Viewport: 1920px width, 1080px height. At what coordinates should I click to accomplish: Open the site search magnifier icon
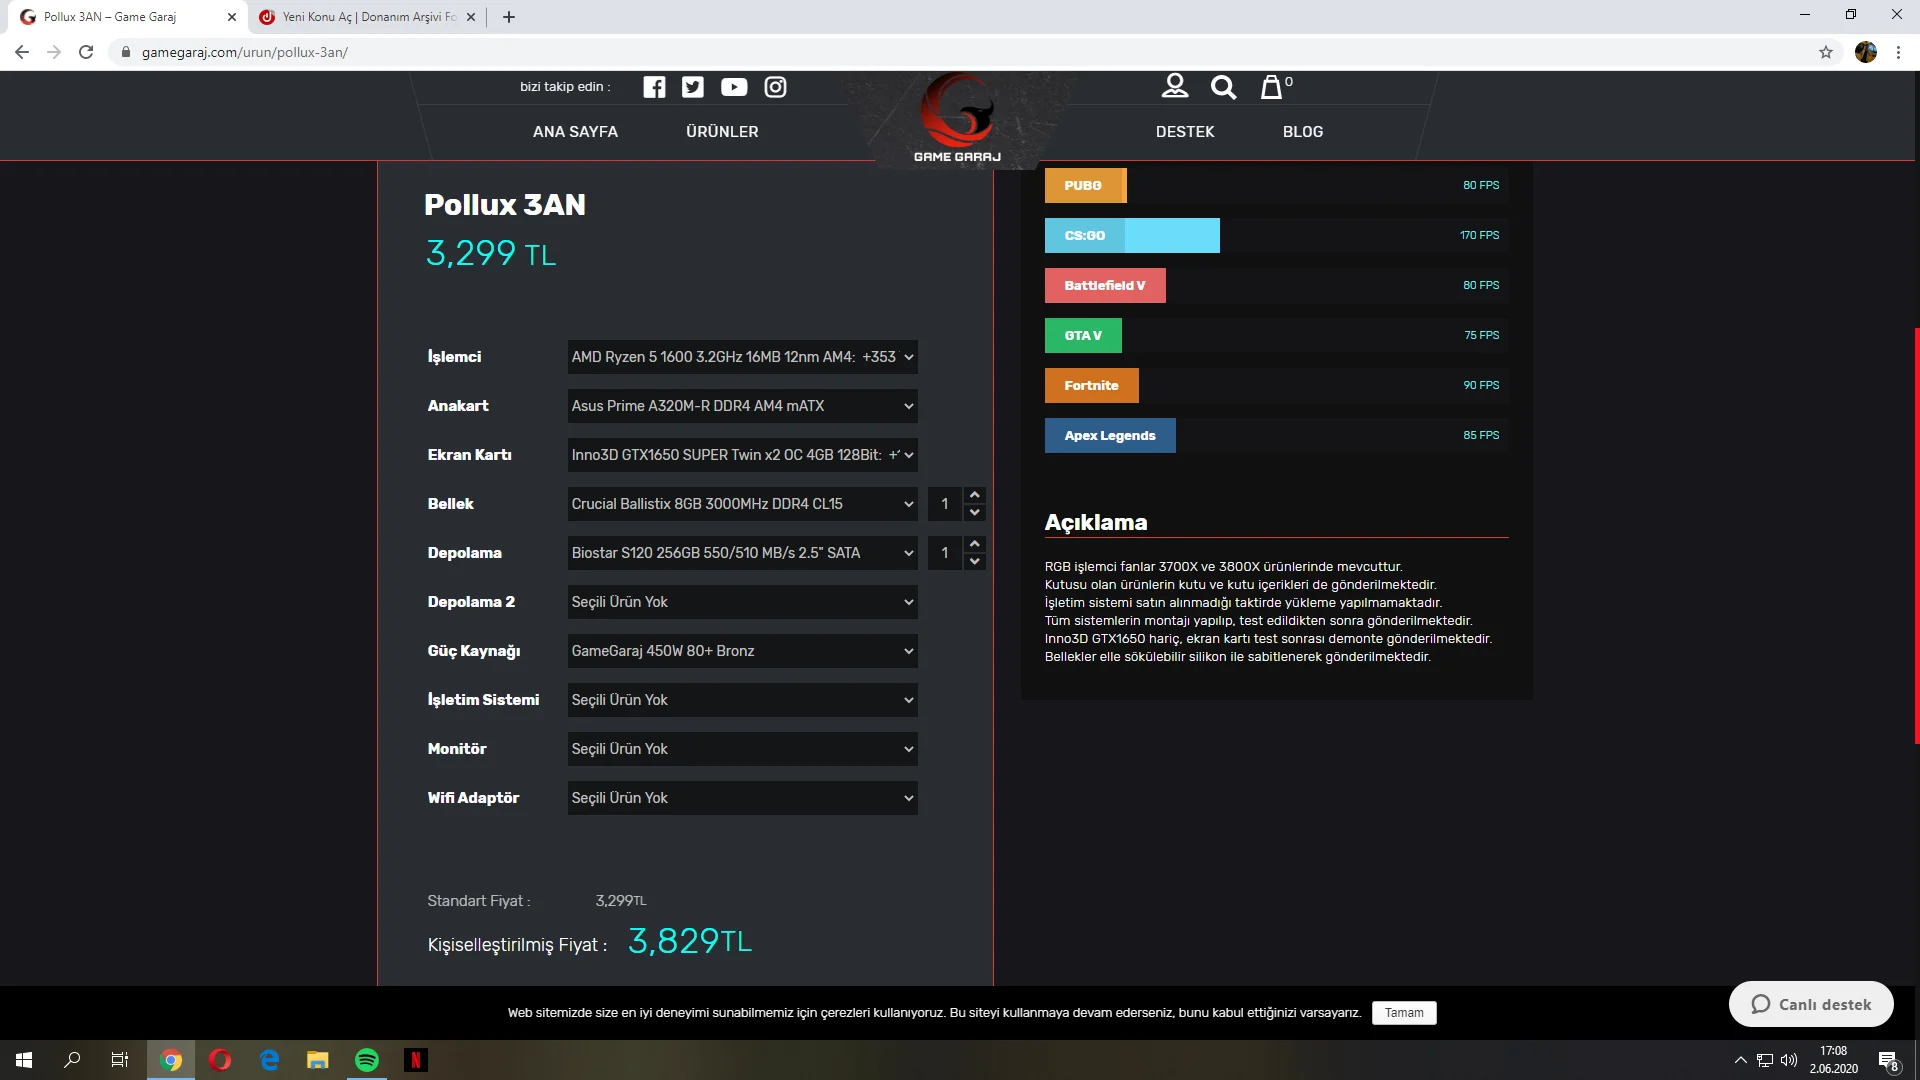(1223, 87)
